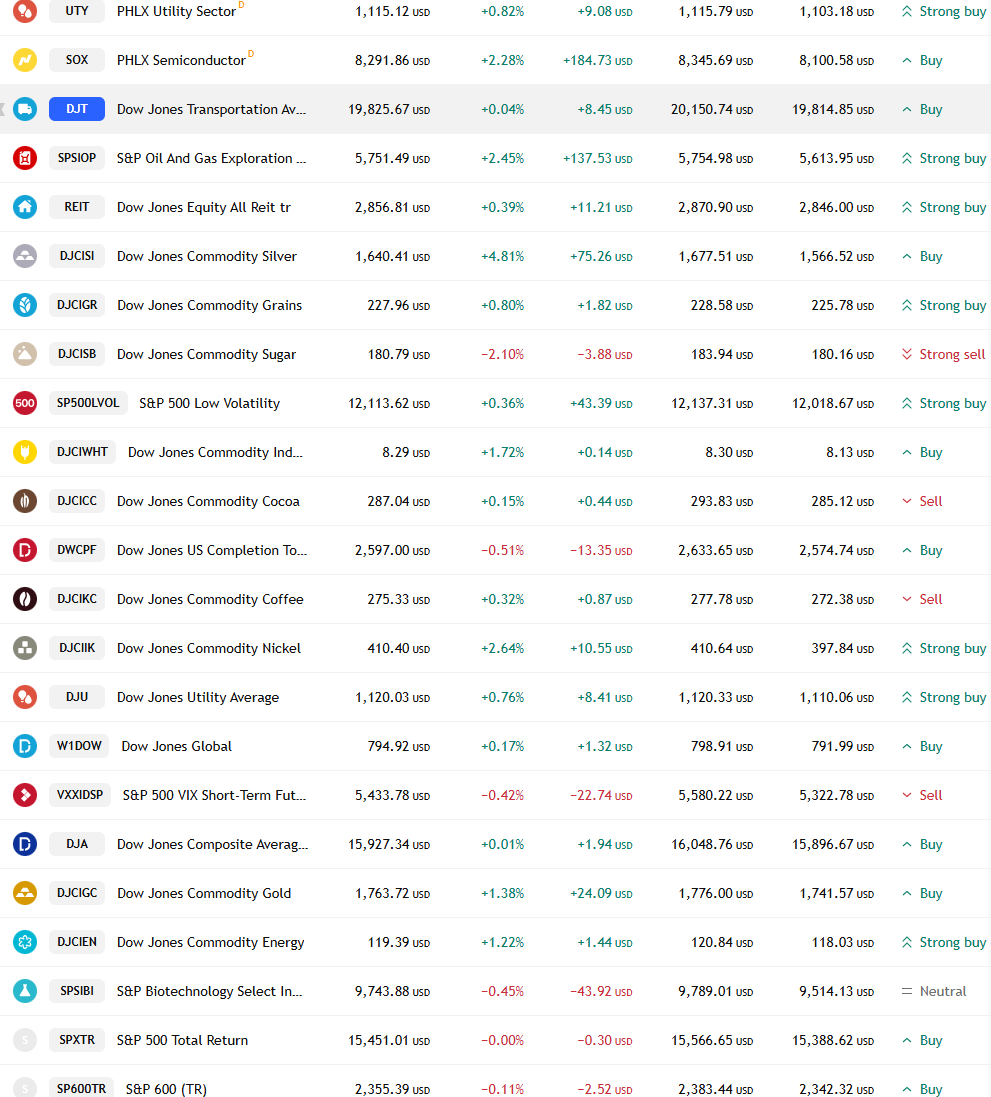The image size is (991, 1097).
Task: Open S&P 500 Total Return link
Action: point(183,1040)
